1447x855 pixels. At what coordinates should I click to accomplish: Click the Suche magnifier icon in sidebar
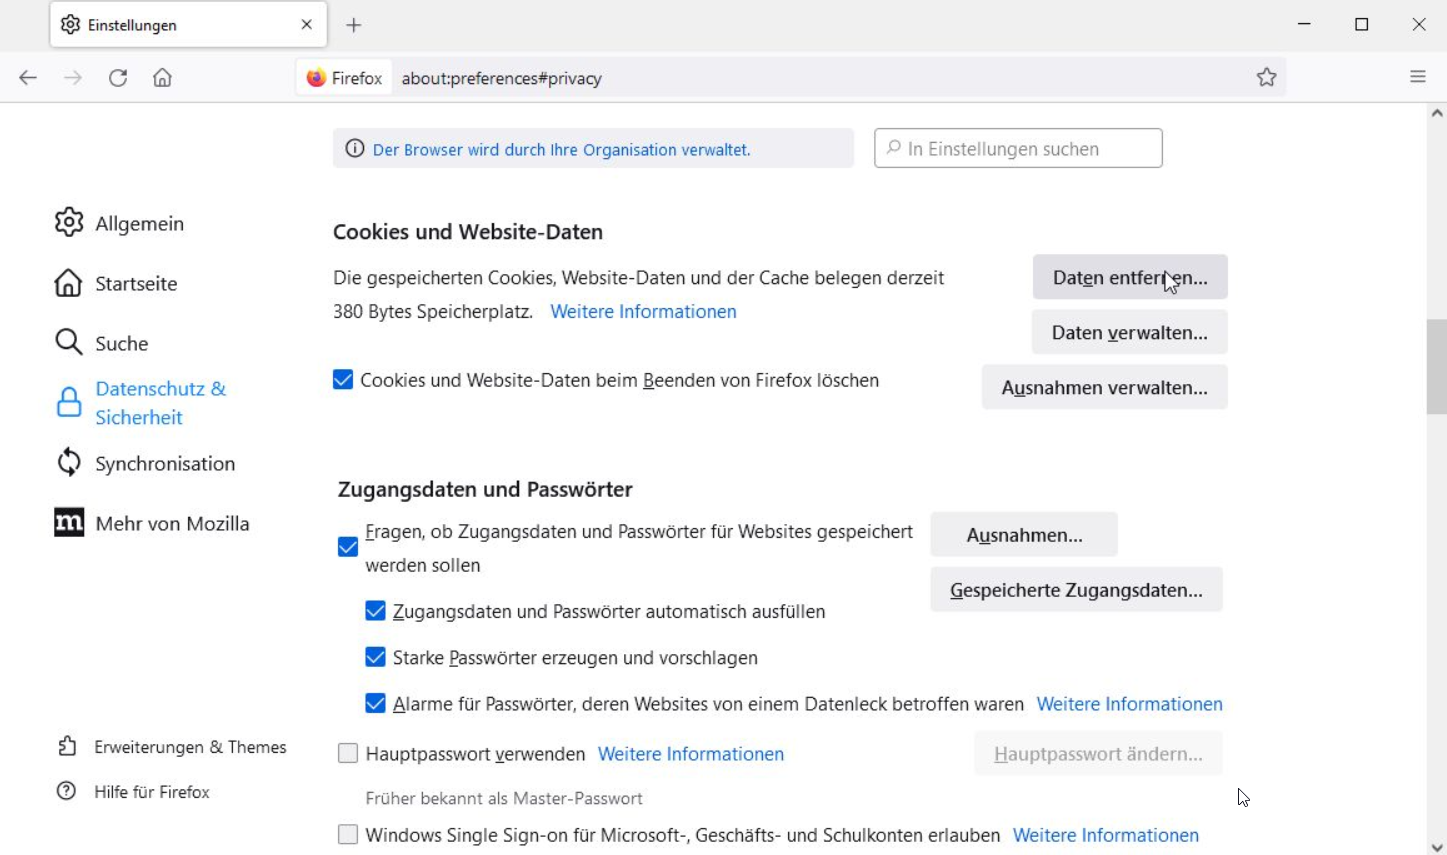point(68,342)
